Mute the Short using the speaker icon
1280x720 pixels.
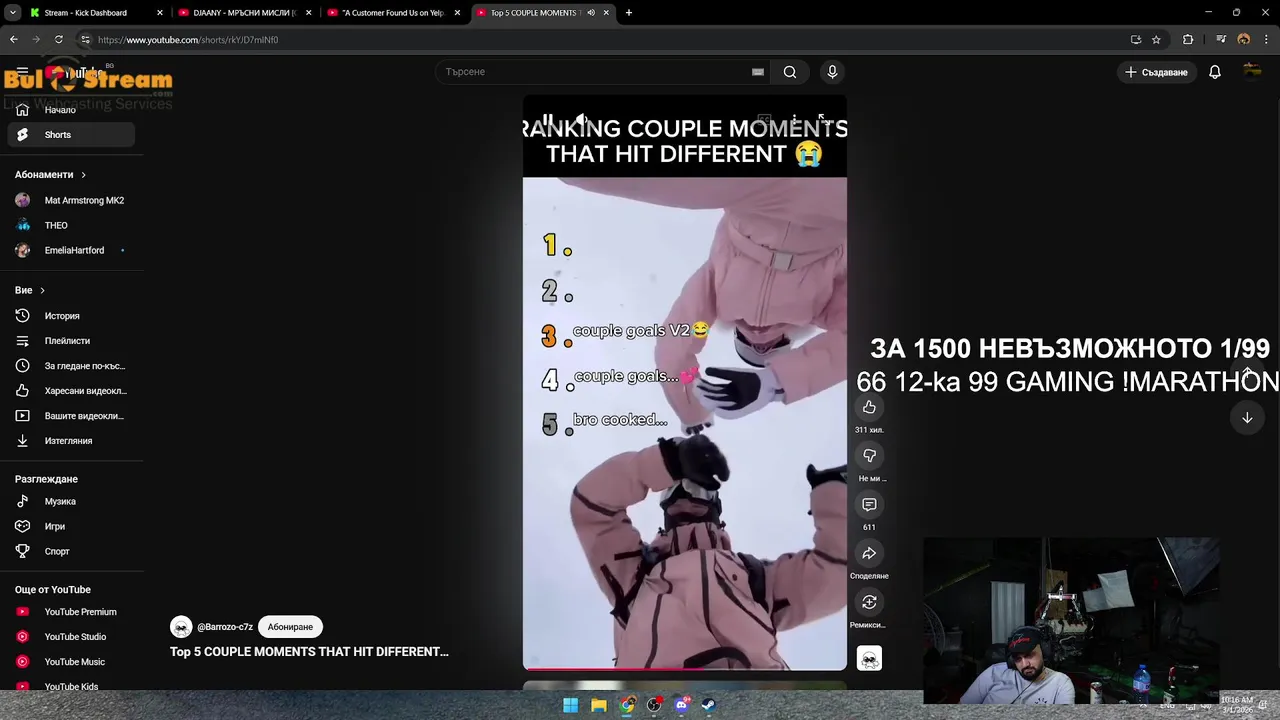[582, 121]
